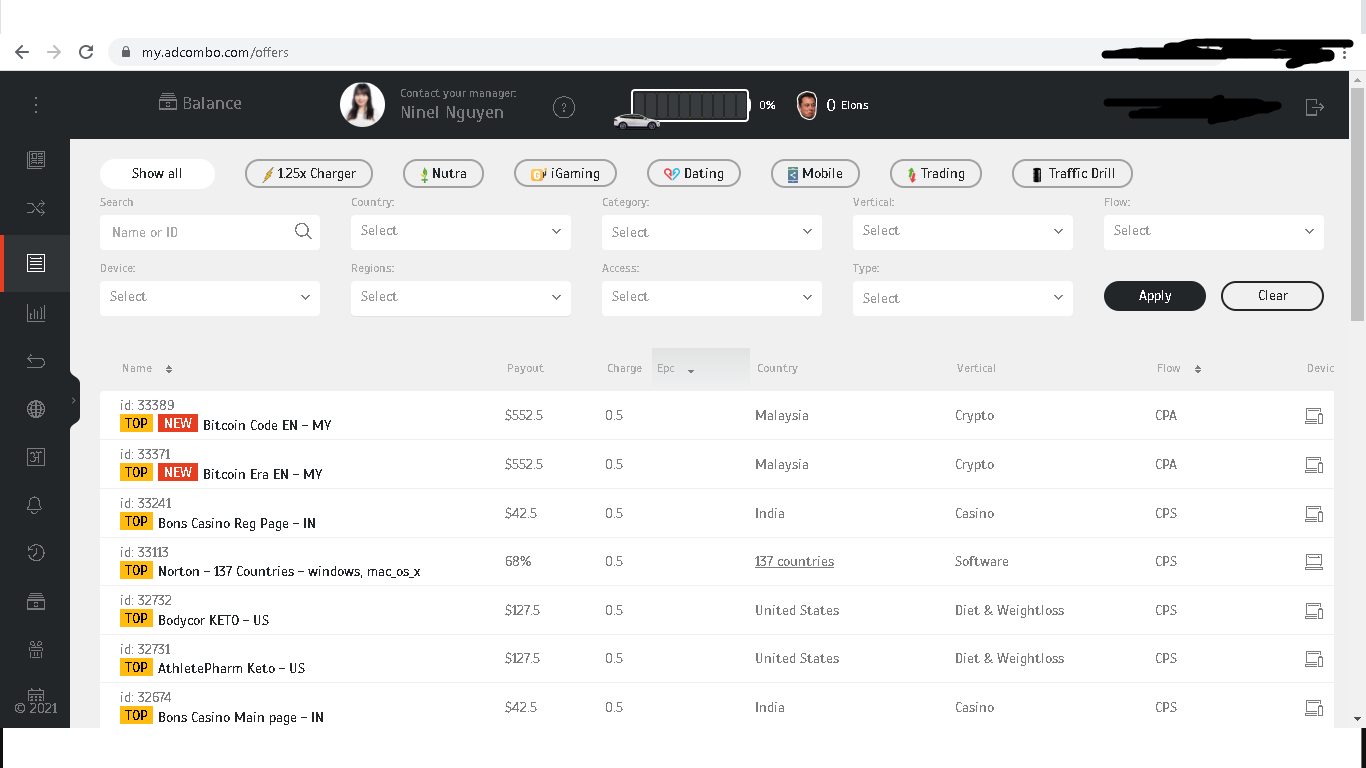Expand the Access dropdown
This screenshot has height=768, width=1366.
(x=712, y=297)
